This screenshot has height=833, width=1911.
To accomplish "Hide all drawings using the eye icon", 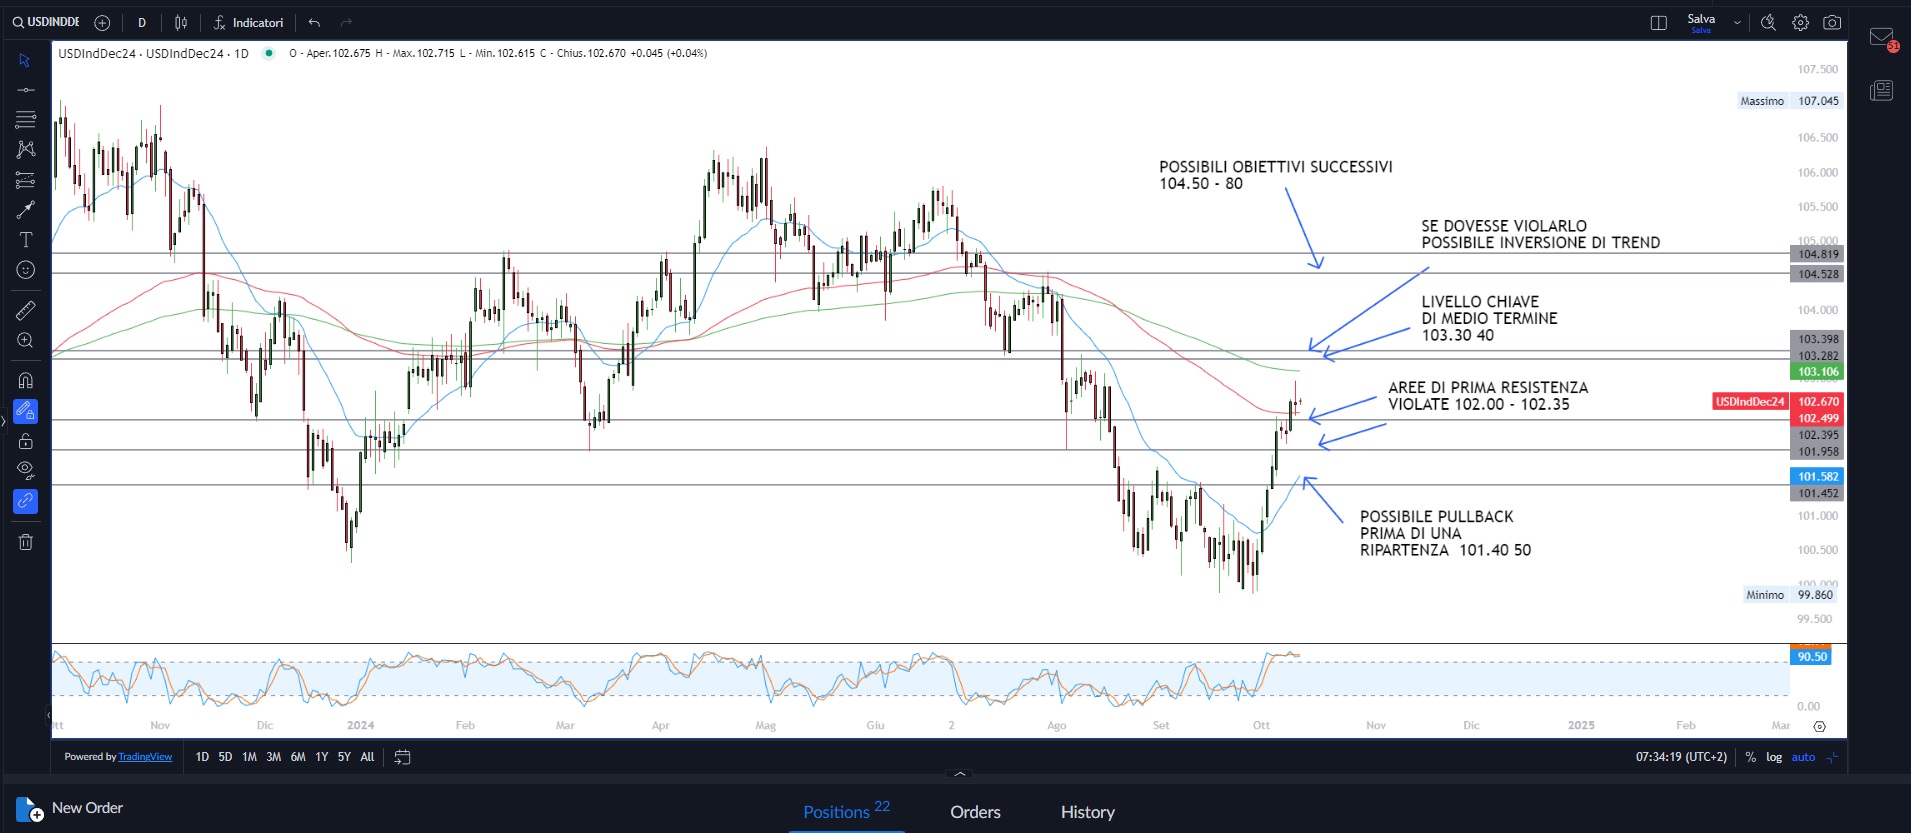I will 26,470.
